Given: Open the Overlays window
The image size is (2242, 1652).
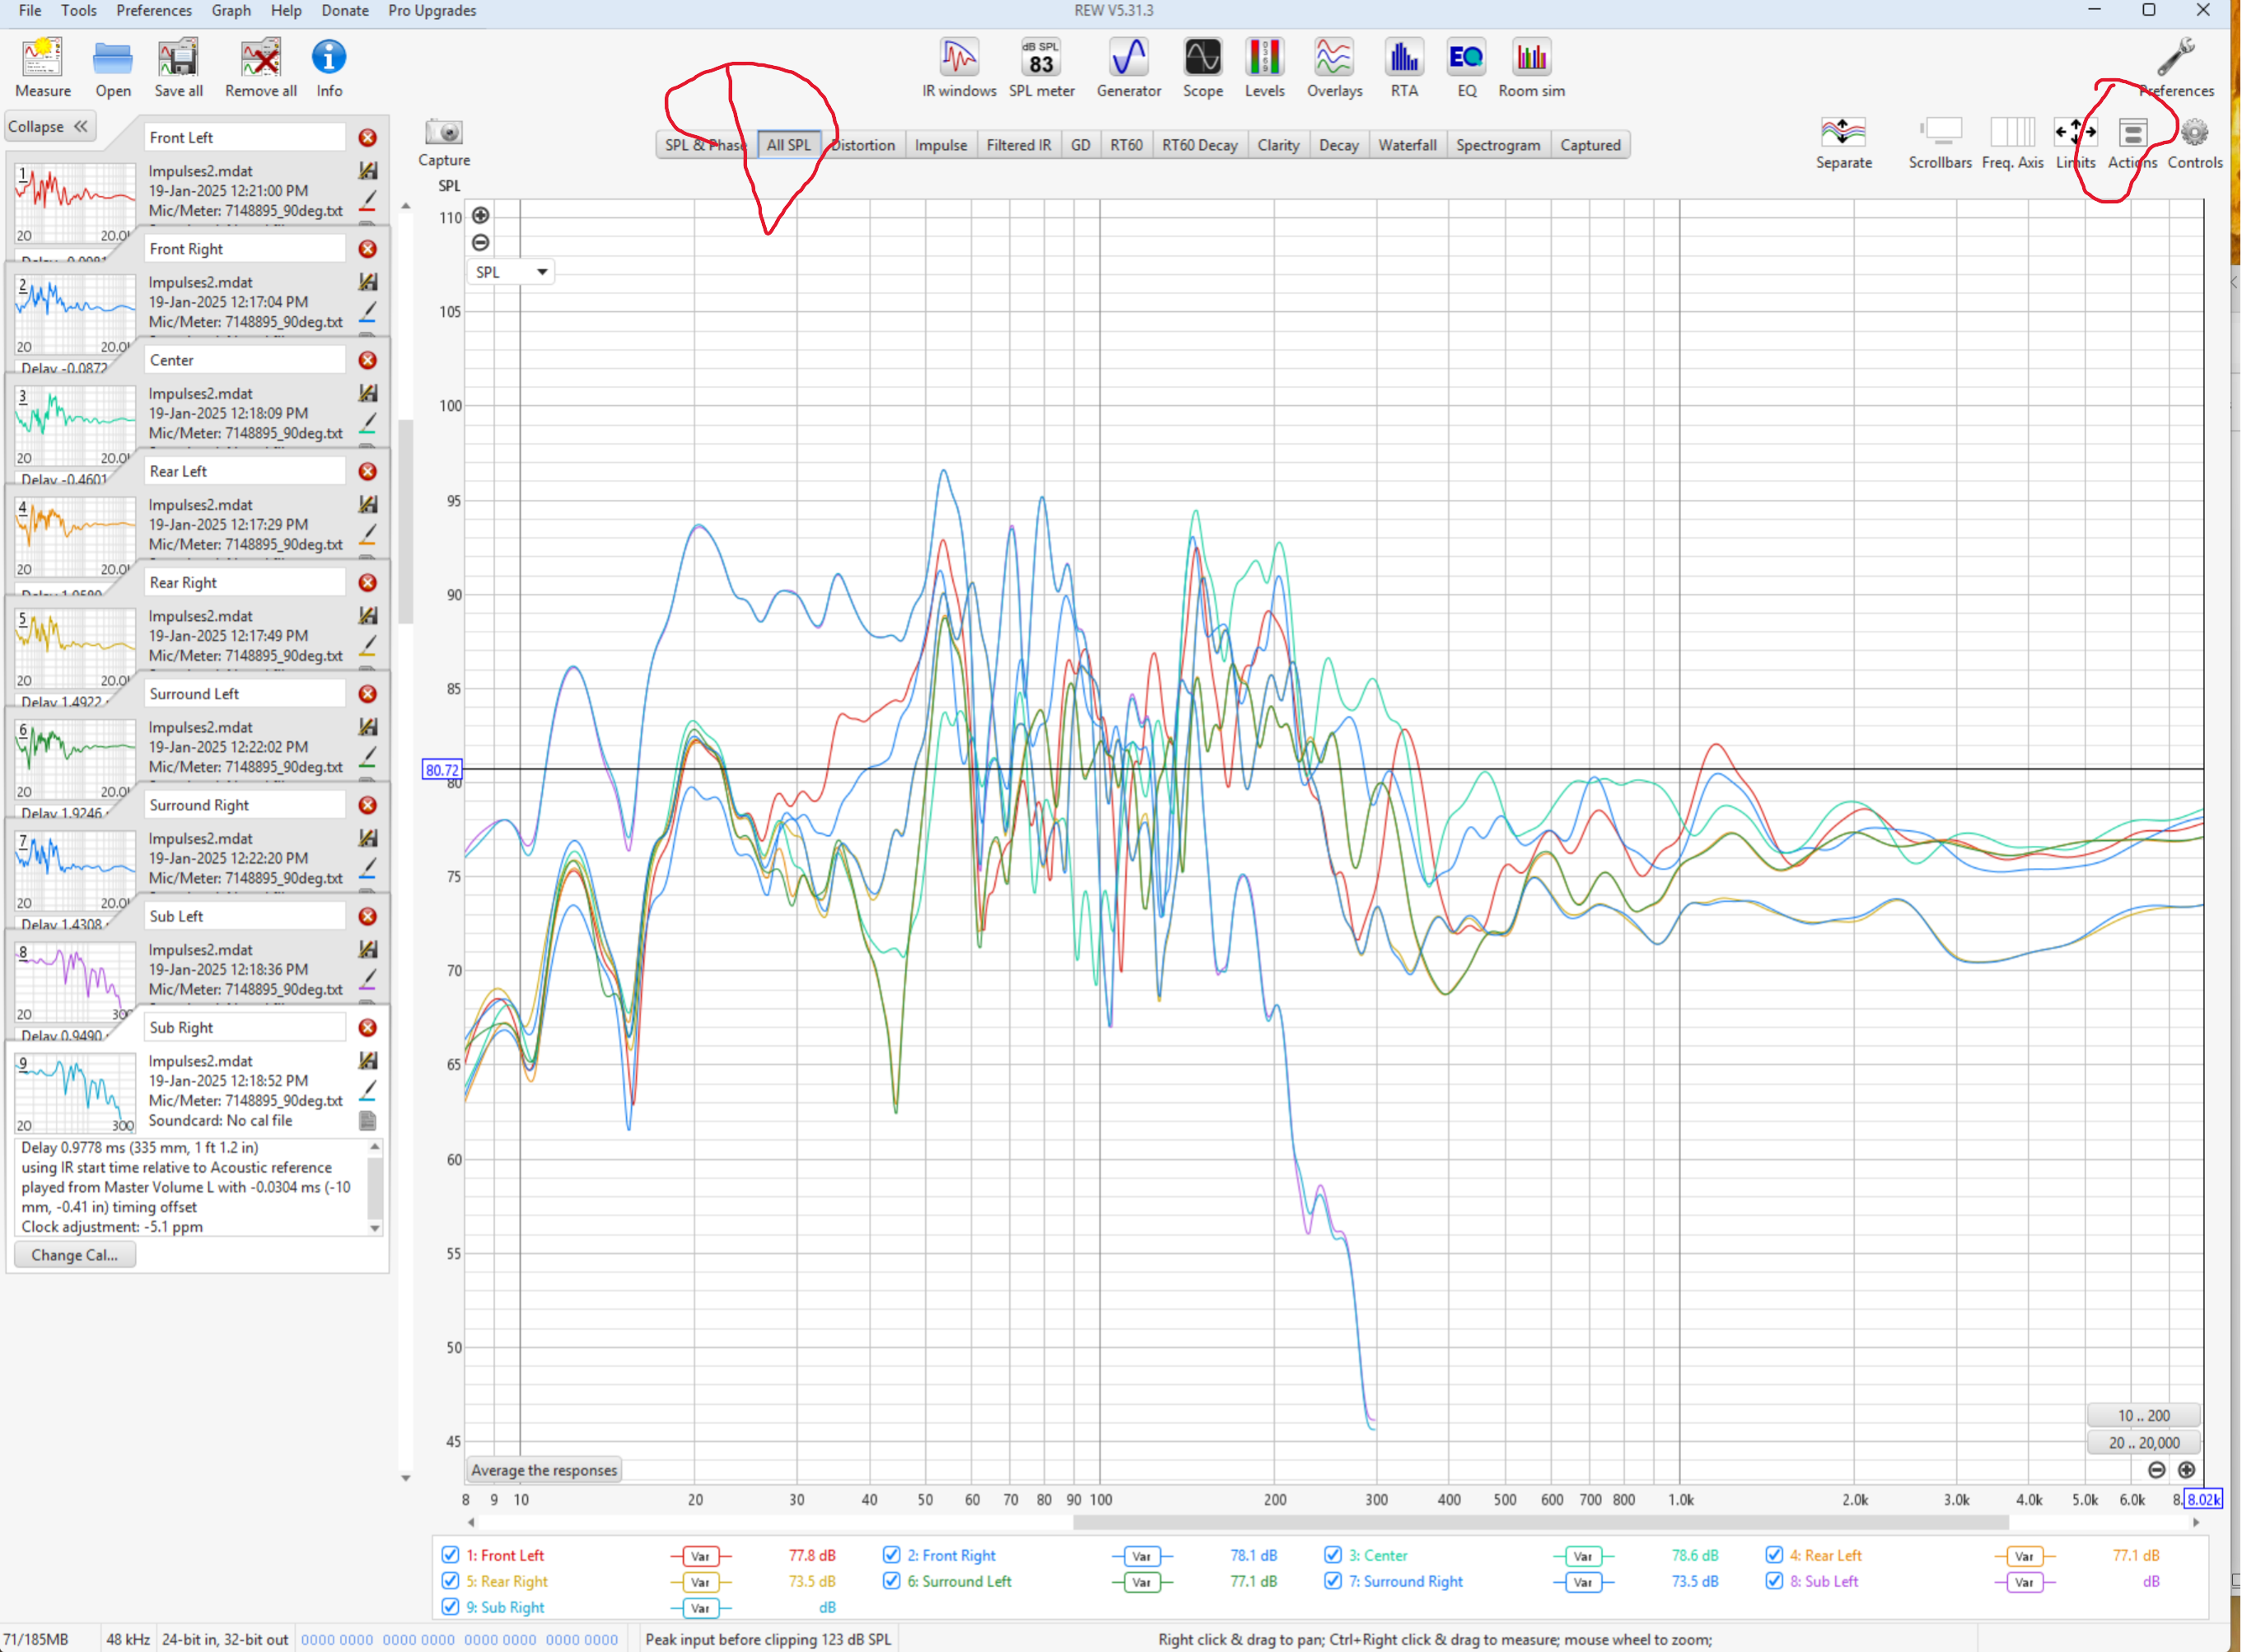Looking at the screenshot, I should point(1334,58).
